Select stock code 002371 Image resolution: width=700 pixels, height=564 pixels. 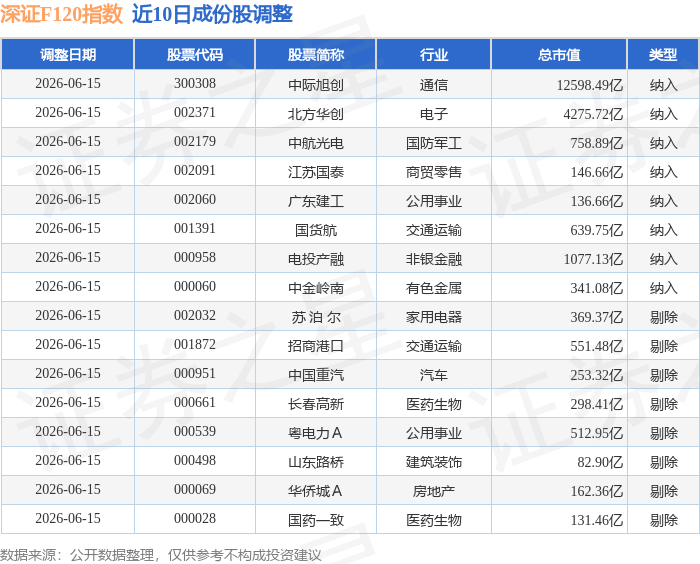click(195, 113)
